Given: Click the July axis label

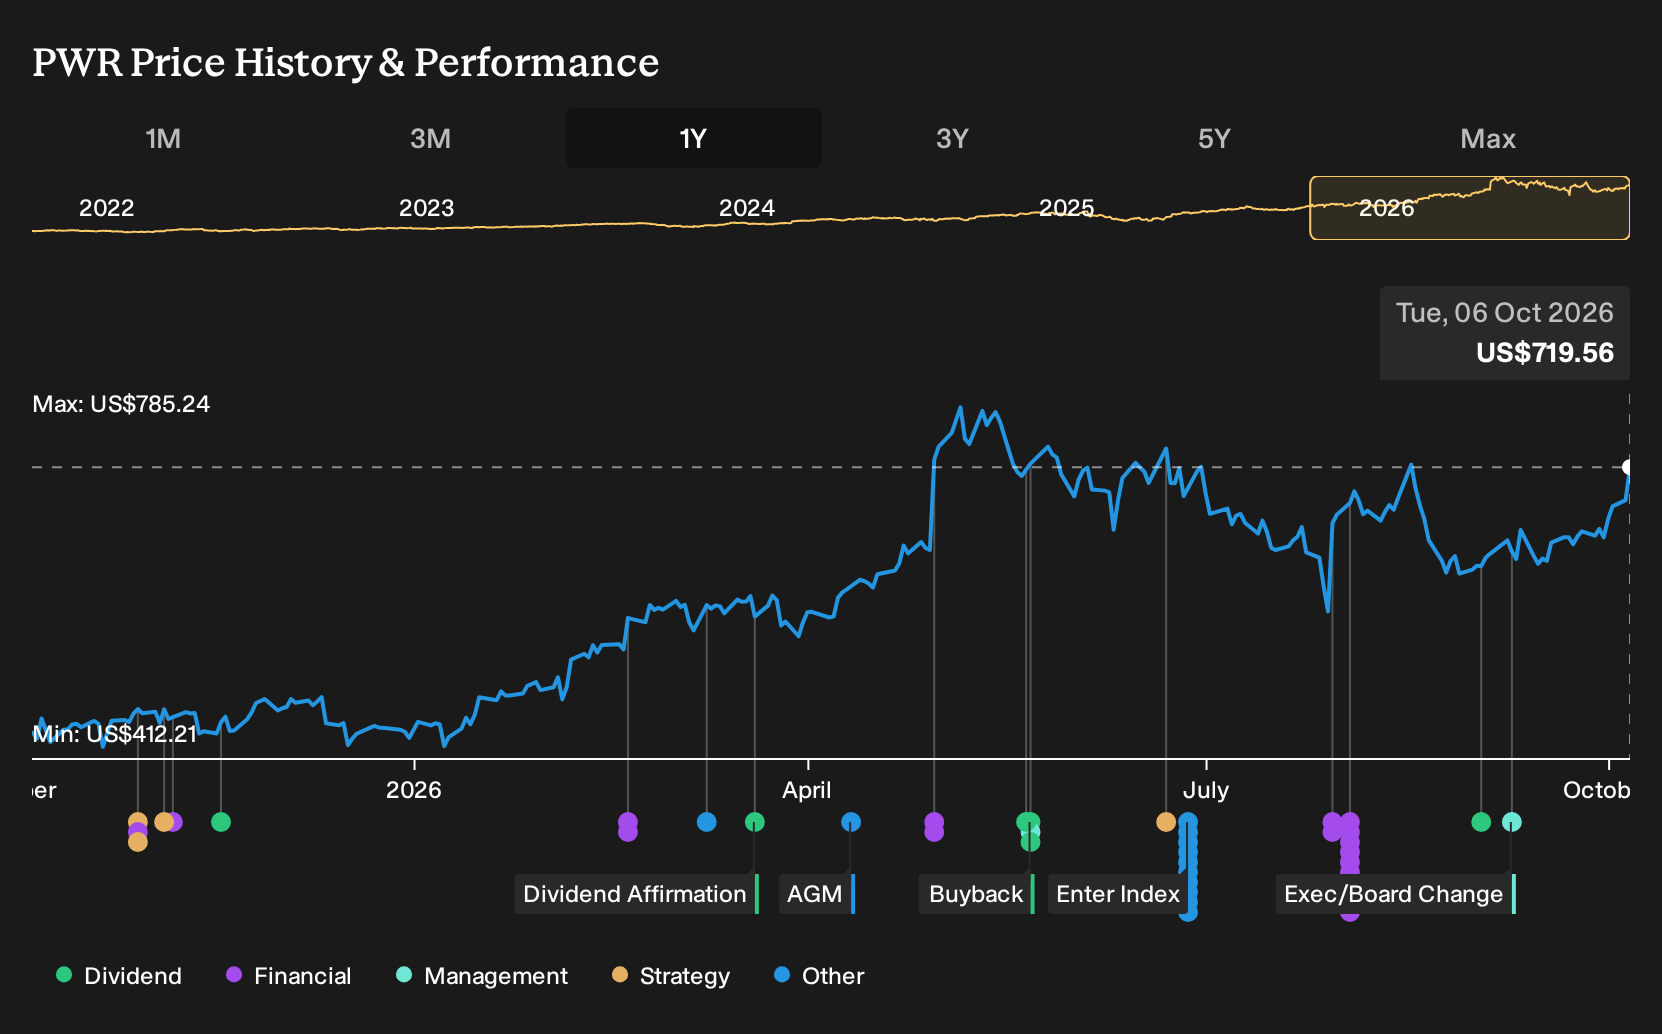Looking at the screenshot, I should pyautogui.click(x=1206, y=790).
